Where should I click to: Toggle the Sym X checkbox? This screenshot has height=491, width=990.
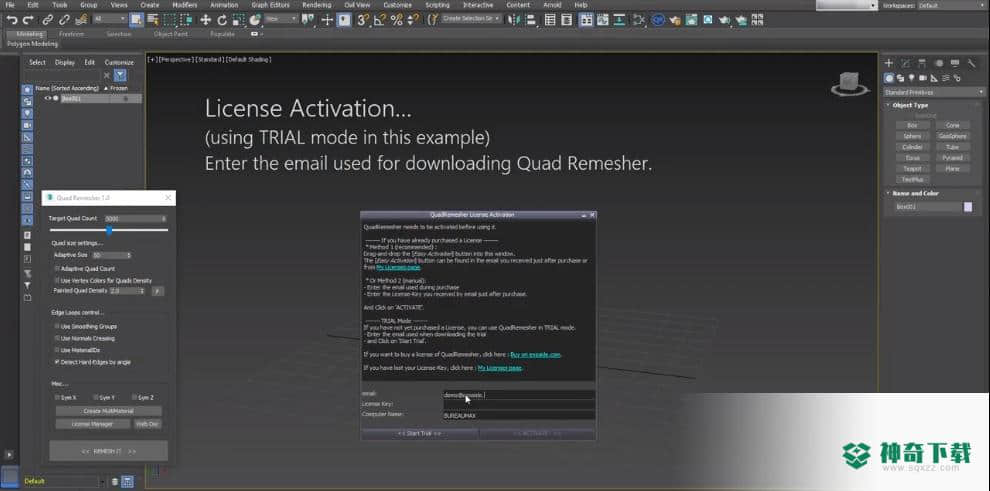57,398
